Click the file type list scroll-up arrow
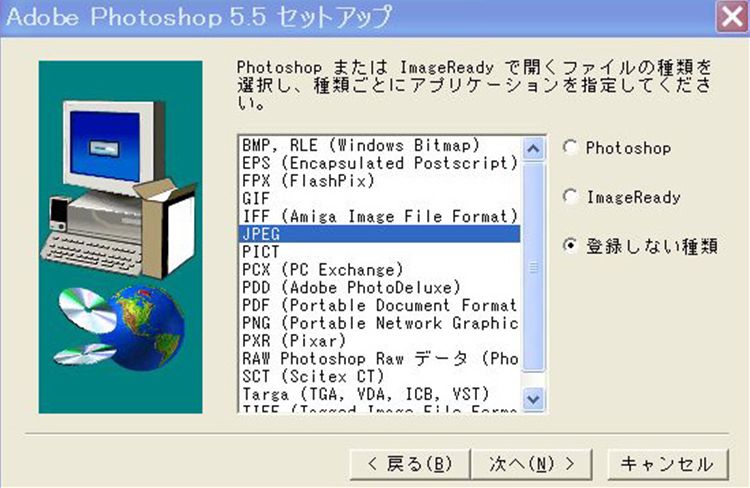Viewport: 750px width, 488px height. pos(533,149)
